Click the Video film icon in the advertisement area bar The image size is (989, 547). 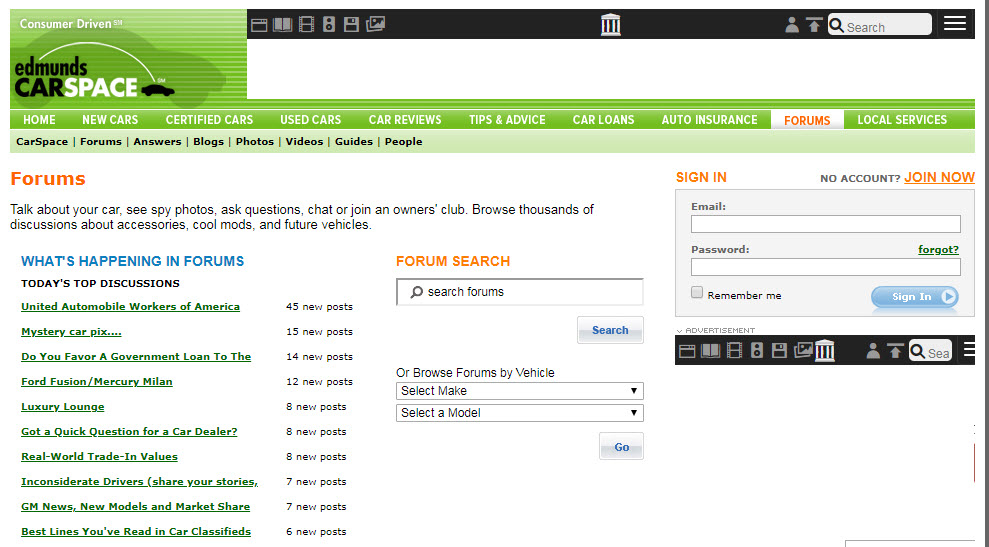734,351
